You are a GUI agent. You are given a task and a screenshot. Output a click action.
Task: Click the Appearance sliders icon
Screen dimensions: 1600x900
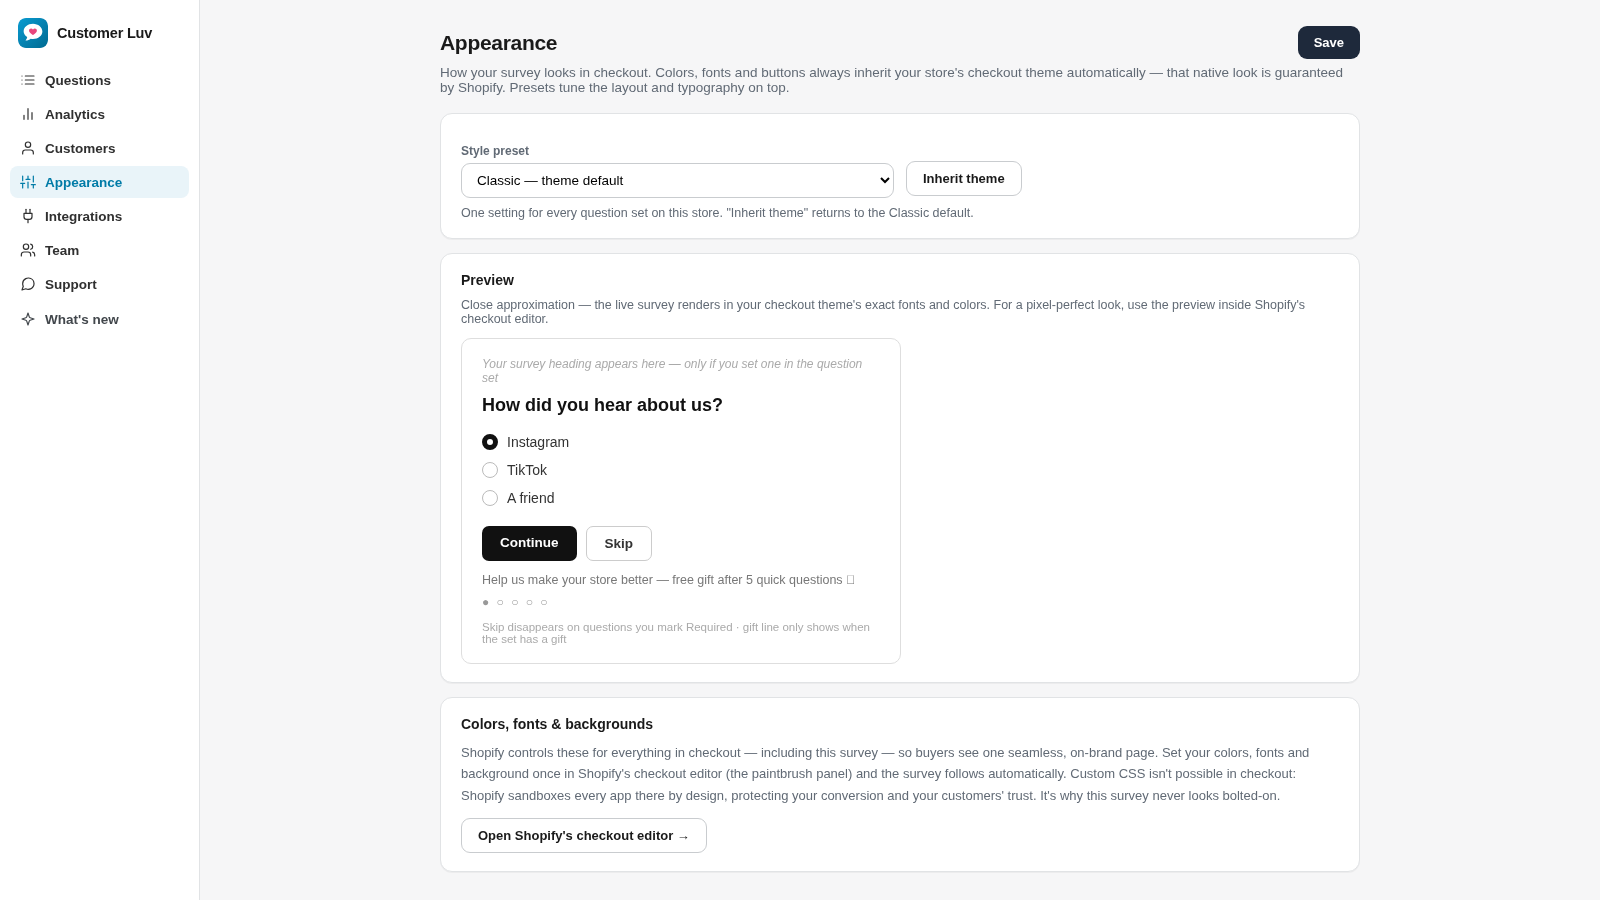pyautogui.click(x=28, y=182)
